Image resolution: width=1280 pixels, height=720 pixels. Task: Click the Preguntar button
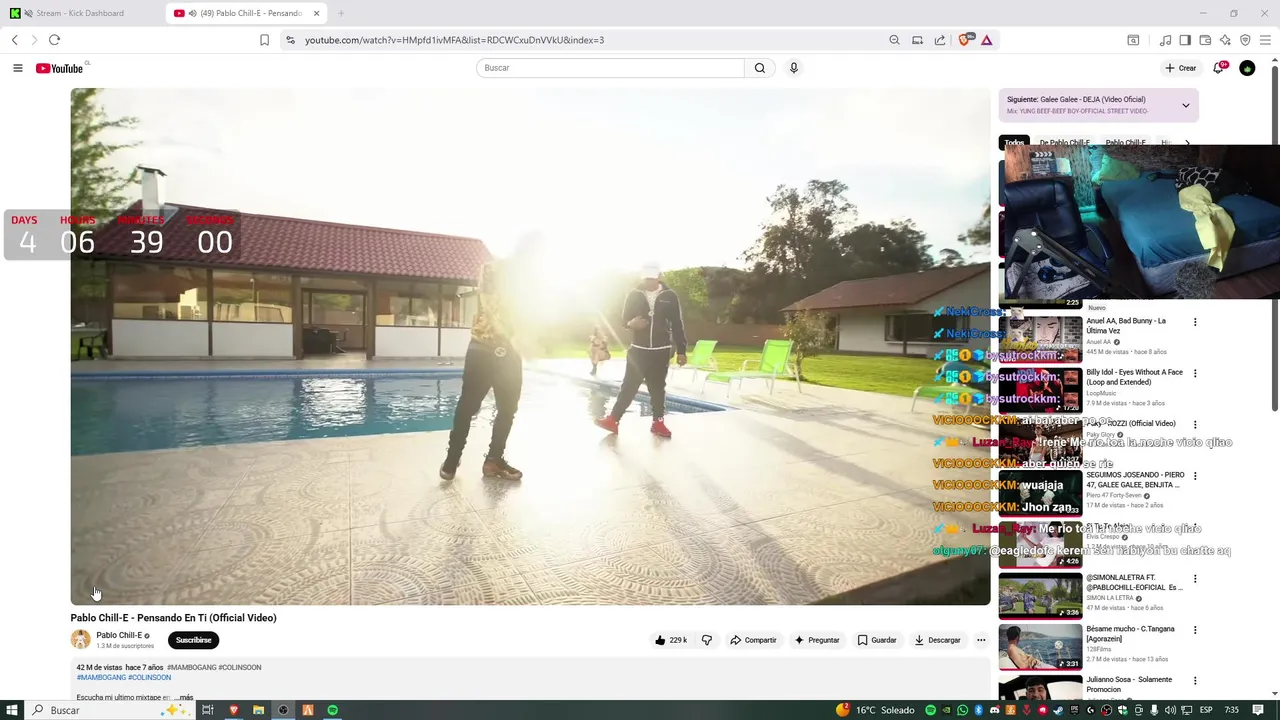817,640
